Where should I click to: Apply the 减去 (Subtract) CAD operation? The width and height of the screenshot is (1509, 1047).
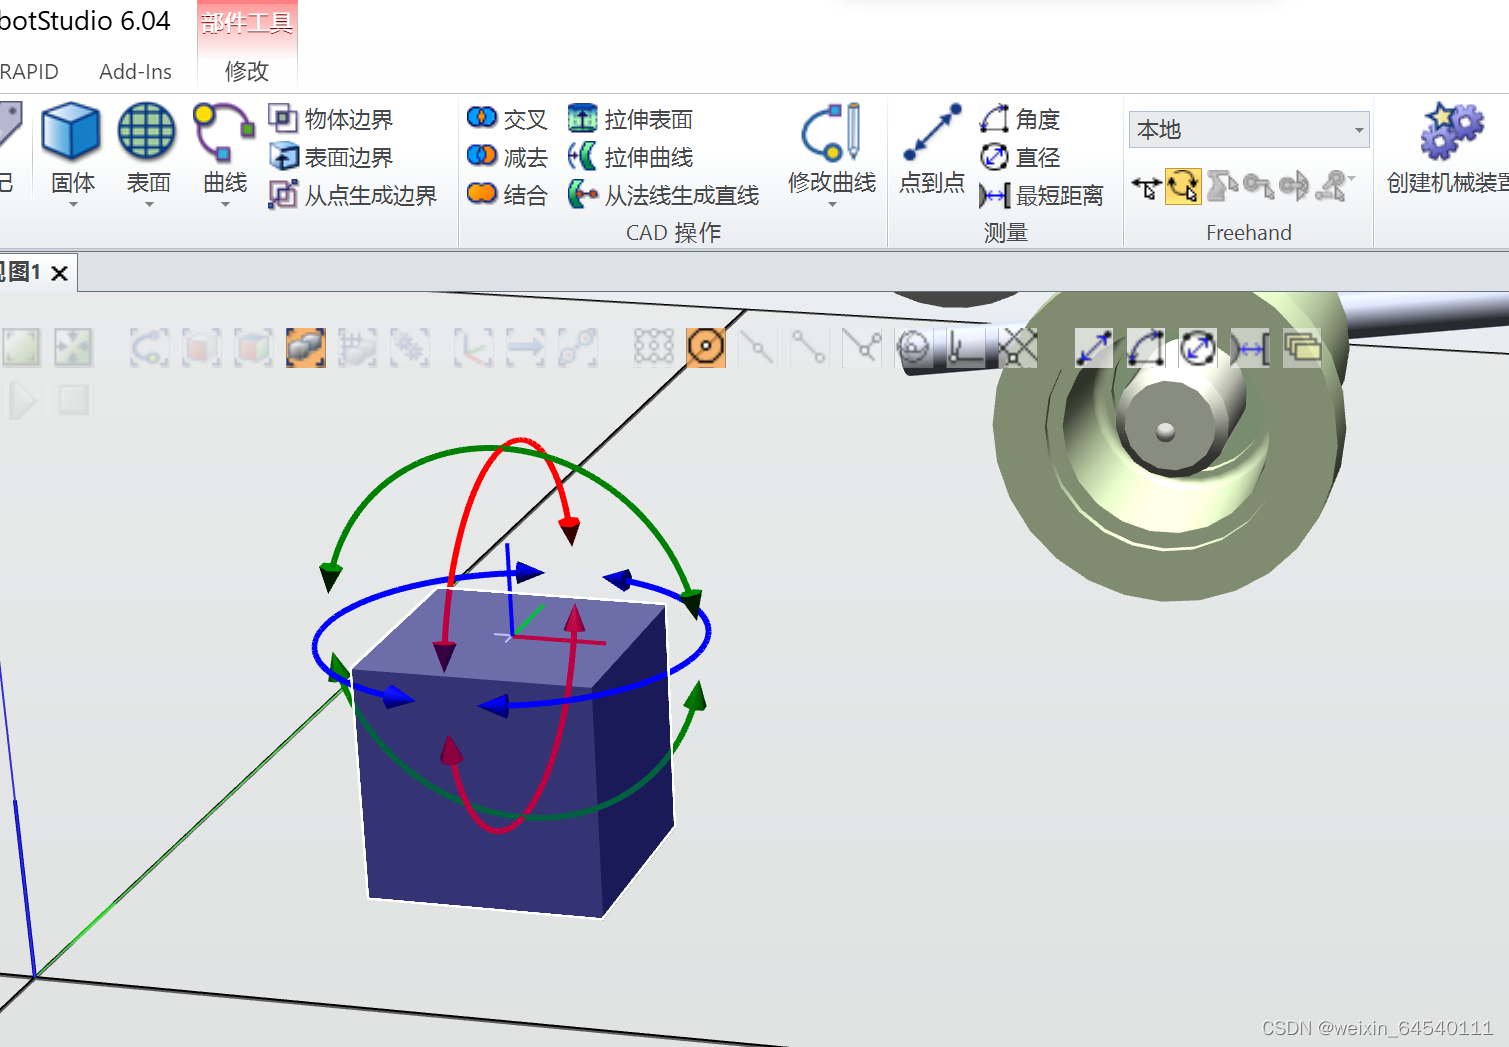507,157
